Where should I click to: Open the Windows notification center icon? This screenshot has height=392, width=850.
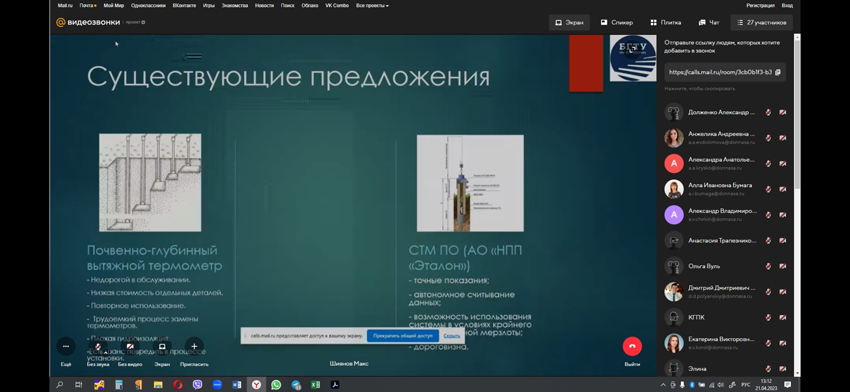[x=787, y=385]
